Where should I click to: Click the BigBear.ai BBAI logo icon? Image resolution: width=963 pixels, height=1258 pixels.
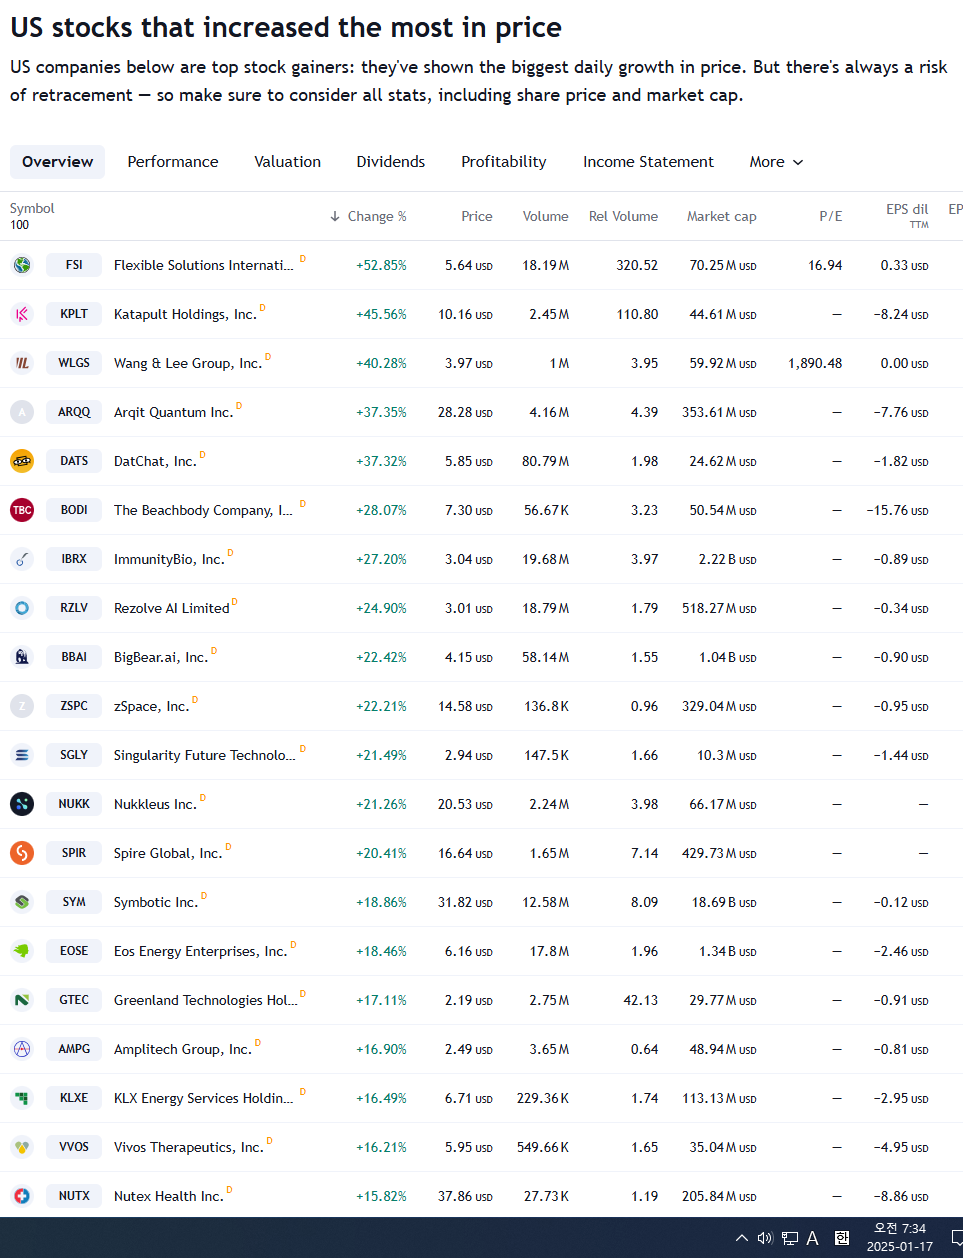[x=22, y=657]
